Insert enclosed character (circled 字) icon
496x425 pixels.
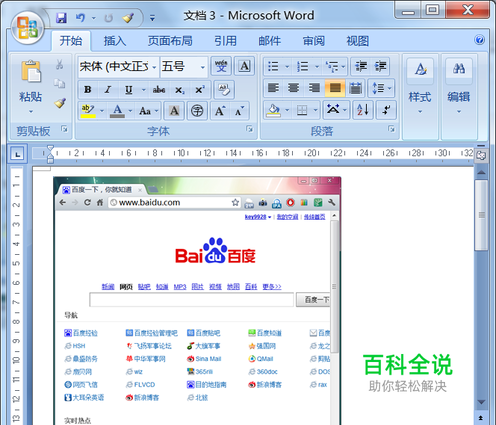pos(197,111)
